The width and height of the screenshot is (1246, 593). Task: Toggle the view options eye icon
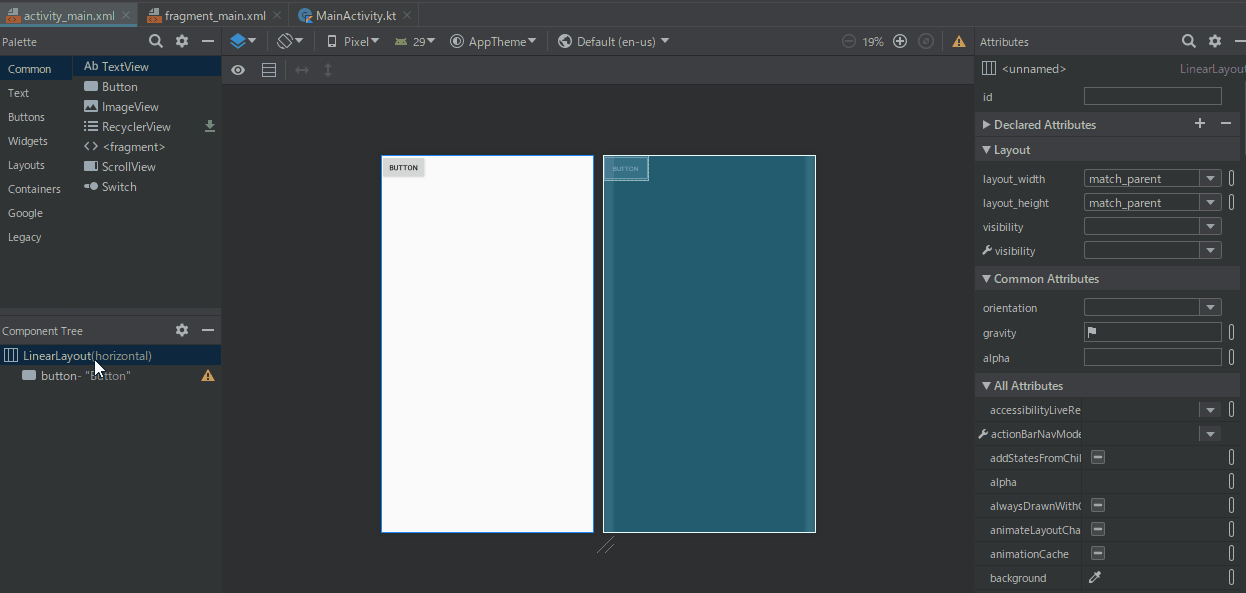(237, 70)
